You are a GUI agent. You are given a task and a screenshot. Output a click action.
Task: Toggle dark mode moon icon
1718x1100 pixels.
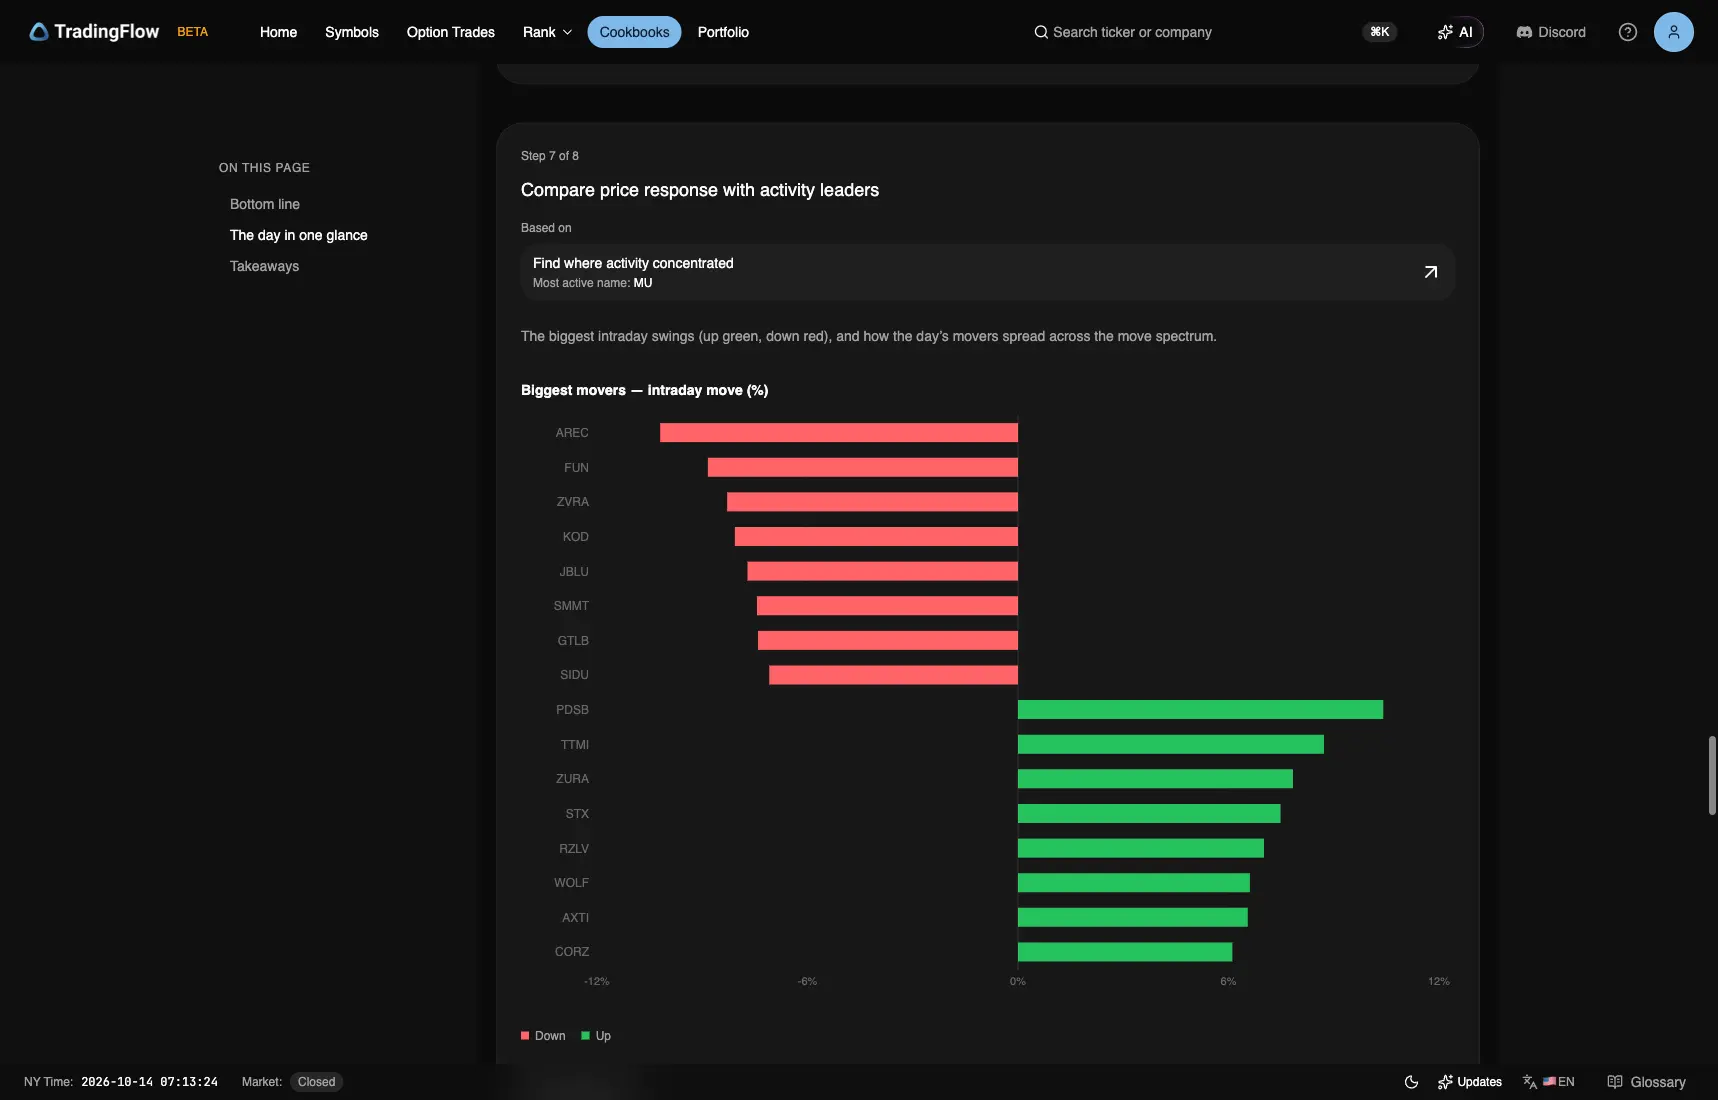pos(1412,1082)
